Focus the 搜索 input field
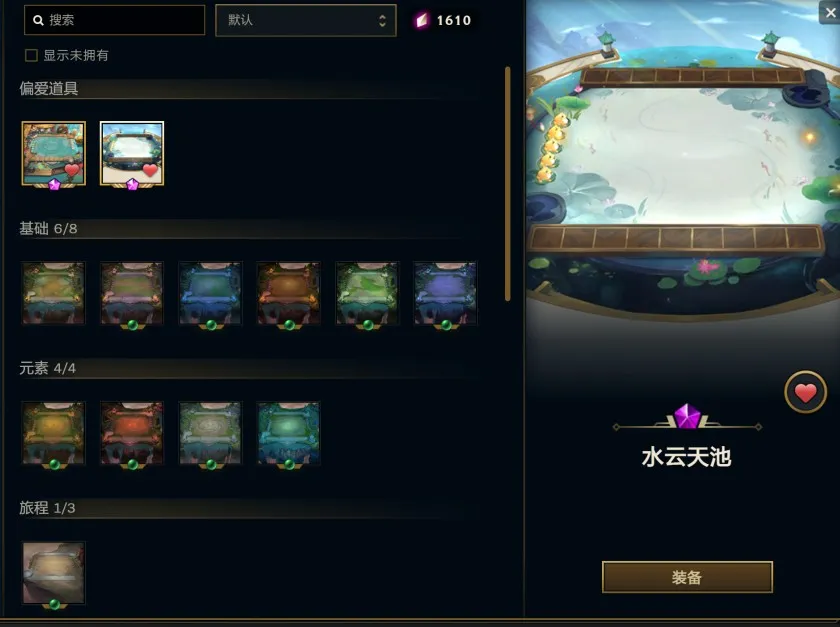Viewport: 840px width, 627px height. 115,20
